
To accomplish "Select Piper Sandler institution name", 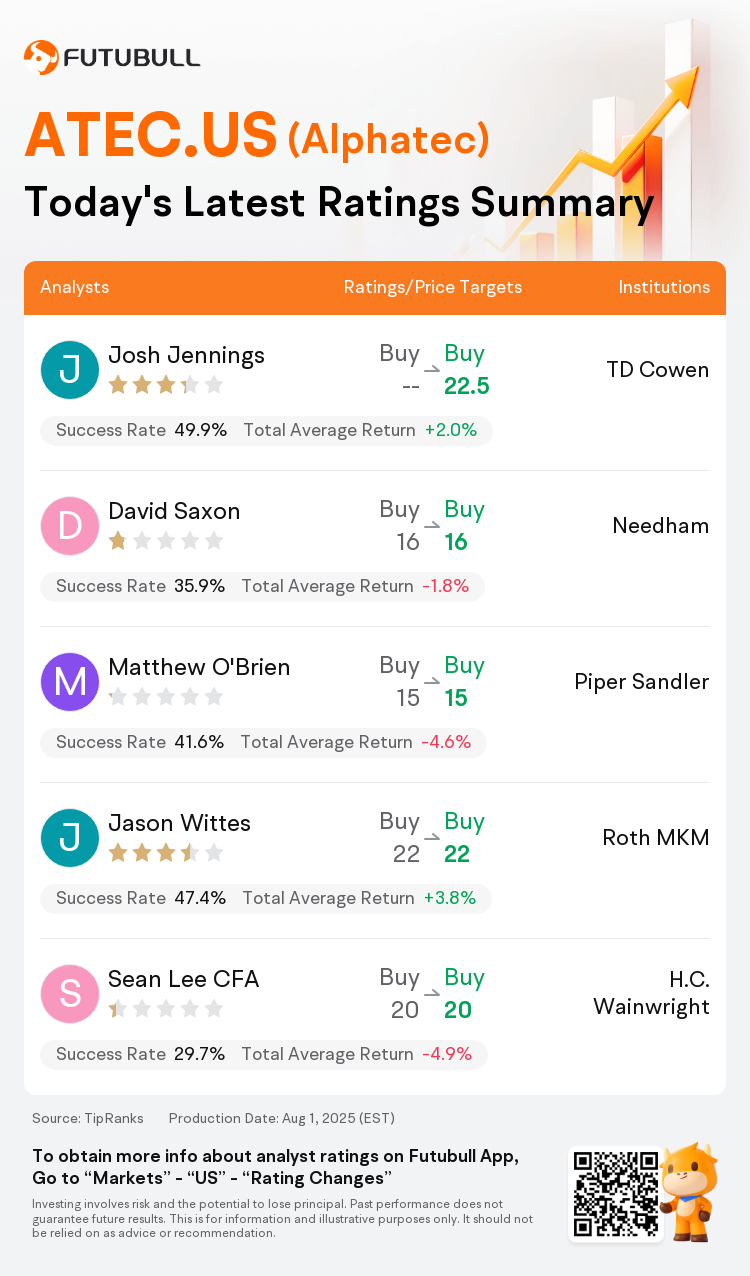I will (x=642, y=682).
